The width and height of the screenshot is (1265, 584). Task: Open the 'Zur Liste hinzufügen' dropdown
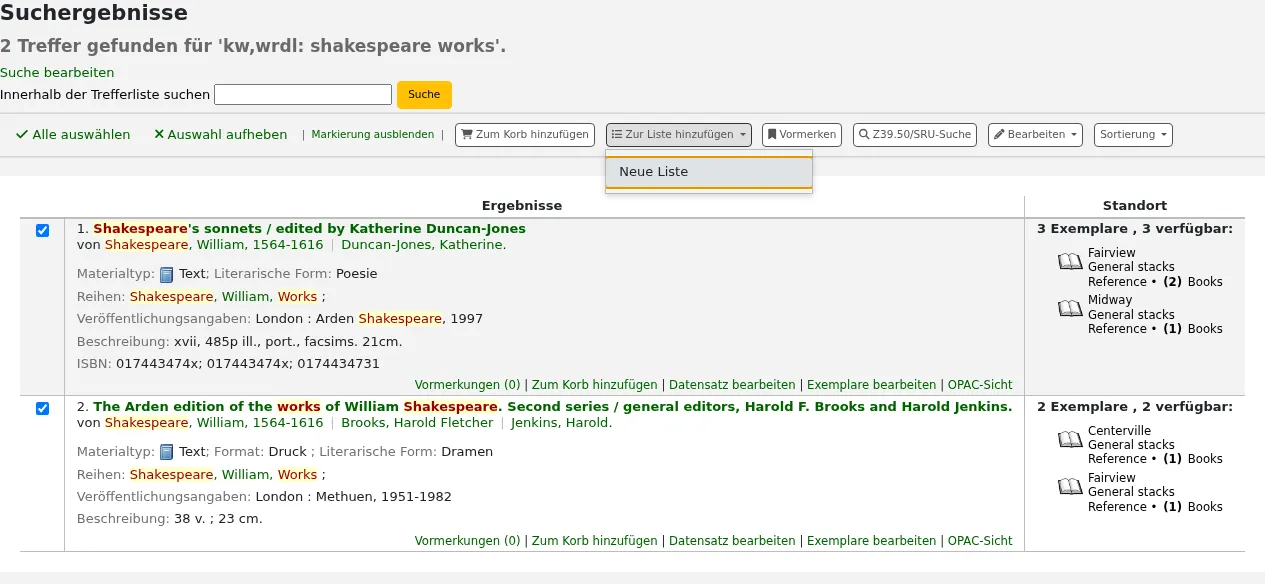[680, 135]
